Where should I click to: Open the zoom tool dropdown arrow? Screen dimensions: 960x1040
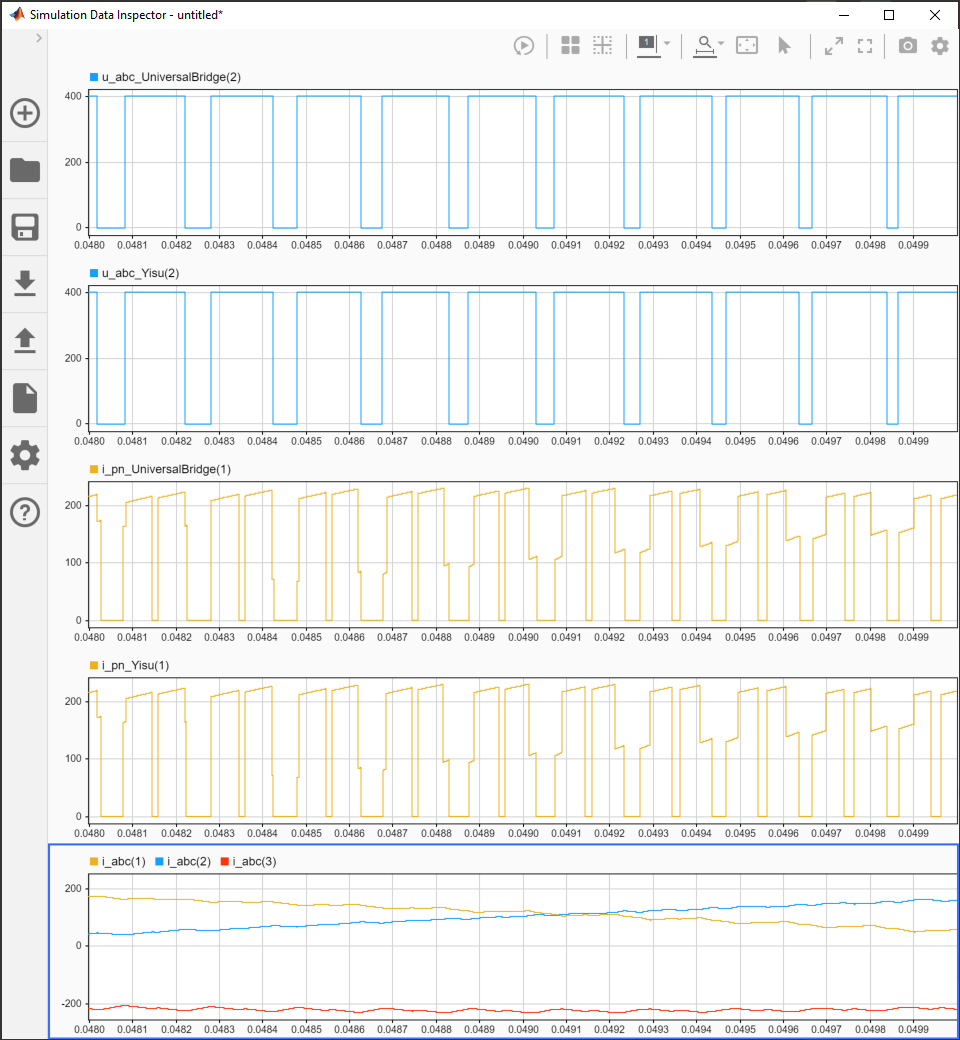pos(721,43)
